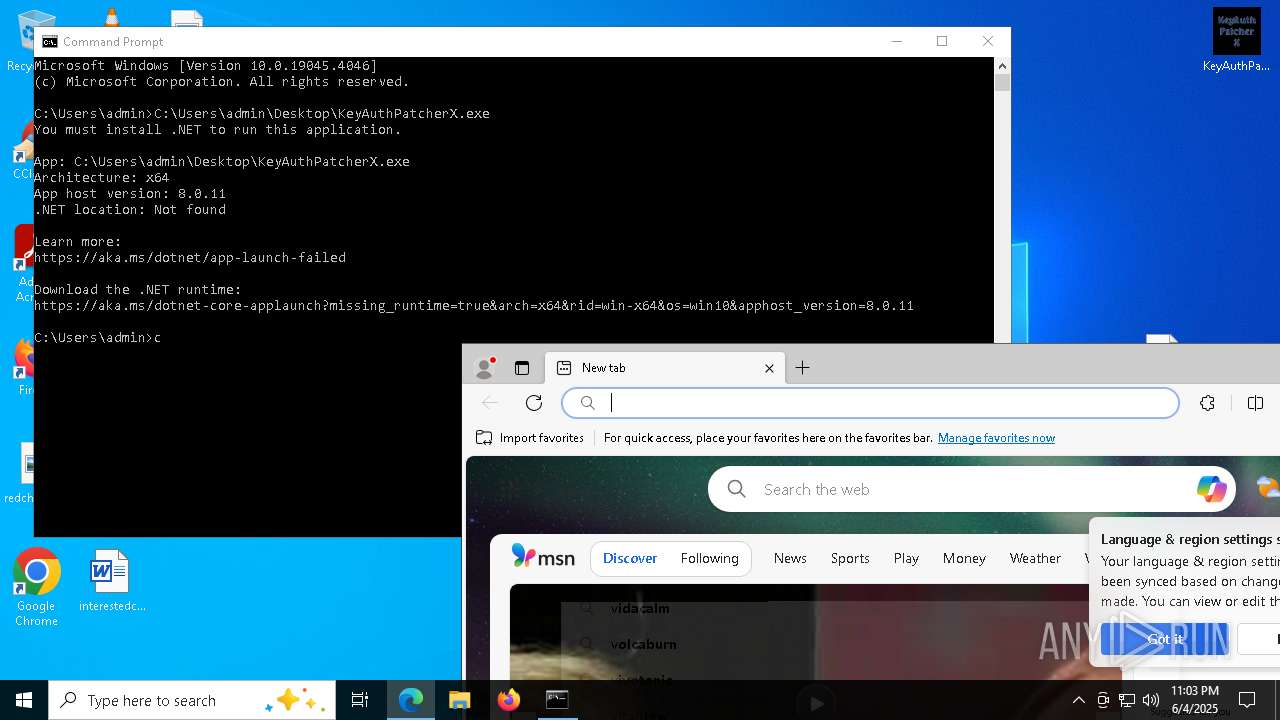1280x720 pixels.
Task: Show hidden tray icons chevron
Action: tap(1078, 700)
